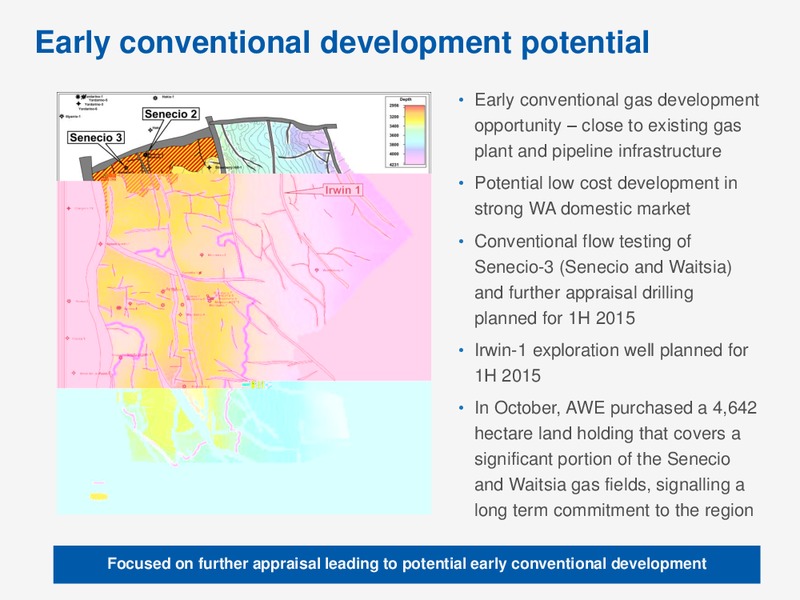Click the text 'strong WA domestic market'
This screenshot has height=600, width=800.
coord(582,209)
